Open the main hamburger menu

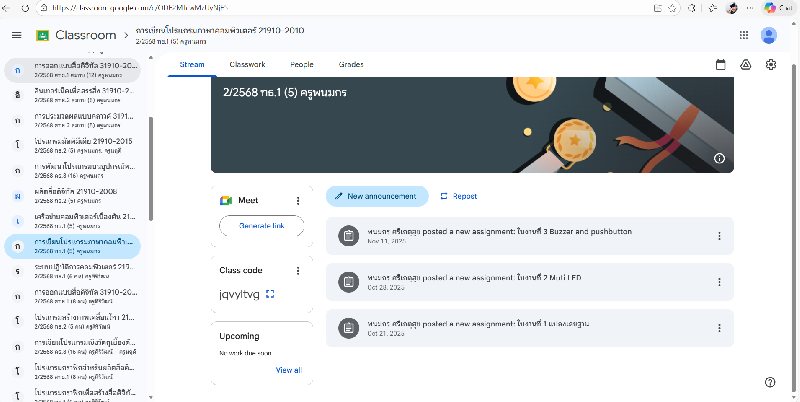point(16,36)
